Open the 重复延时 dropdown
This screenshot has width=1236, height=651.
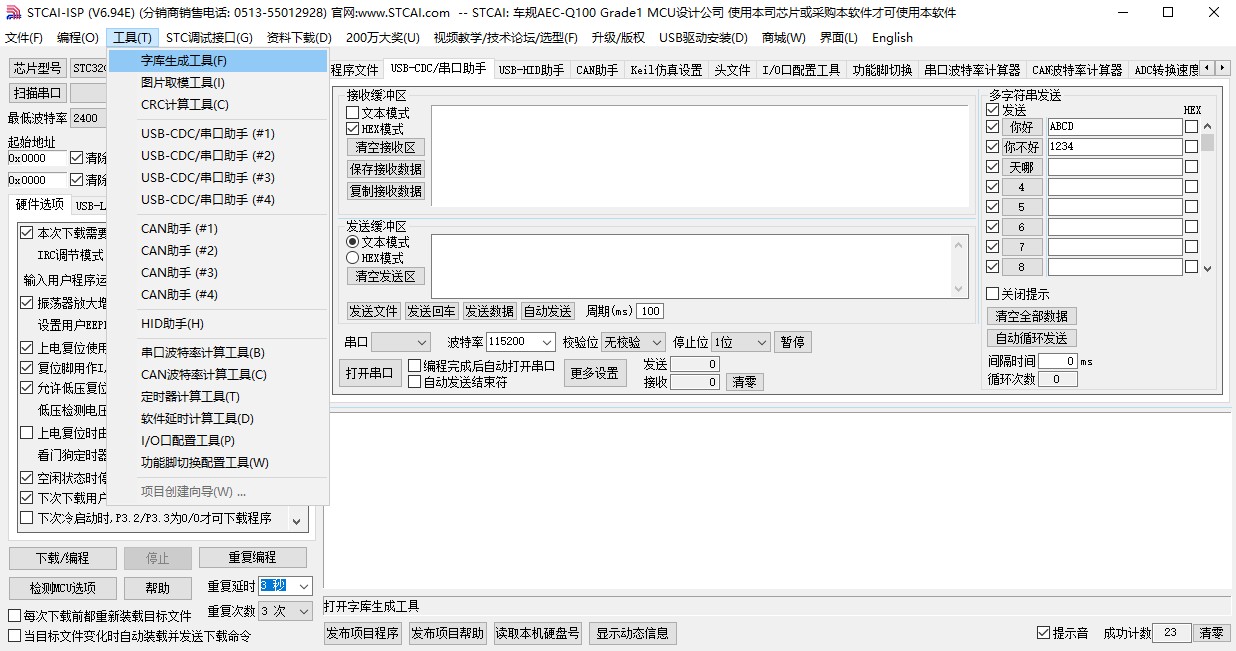coord(286,586)
